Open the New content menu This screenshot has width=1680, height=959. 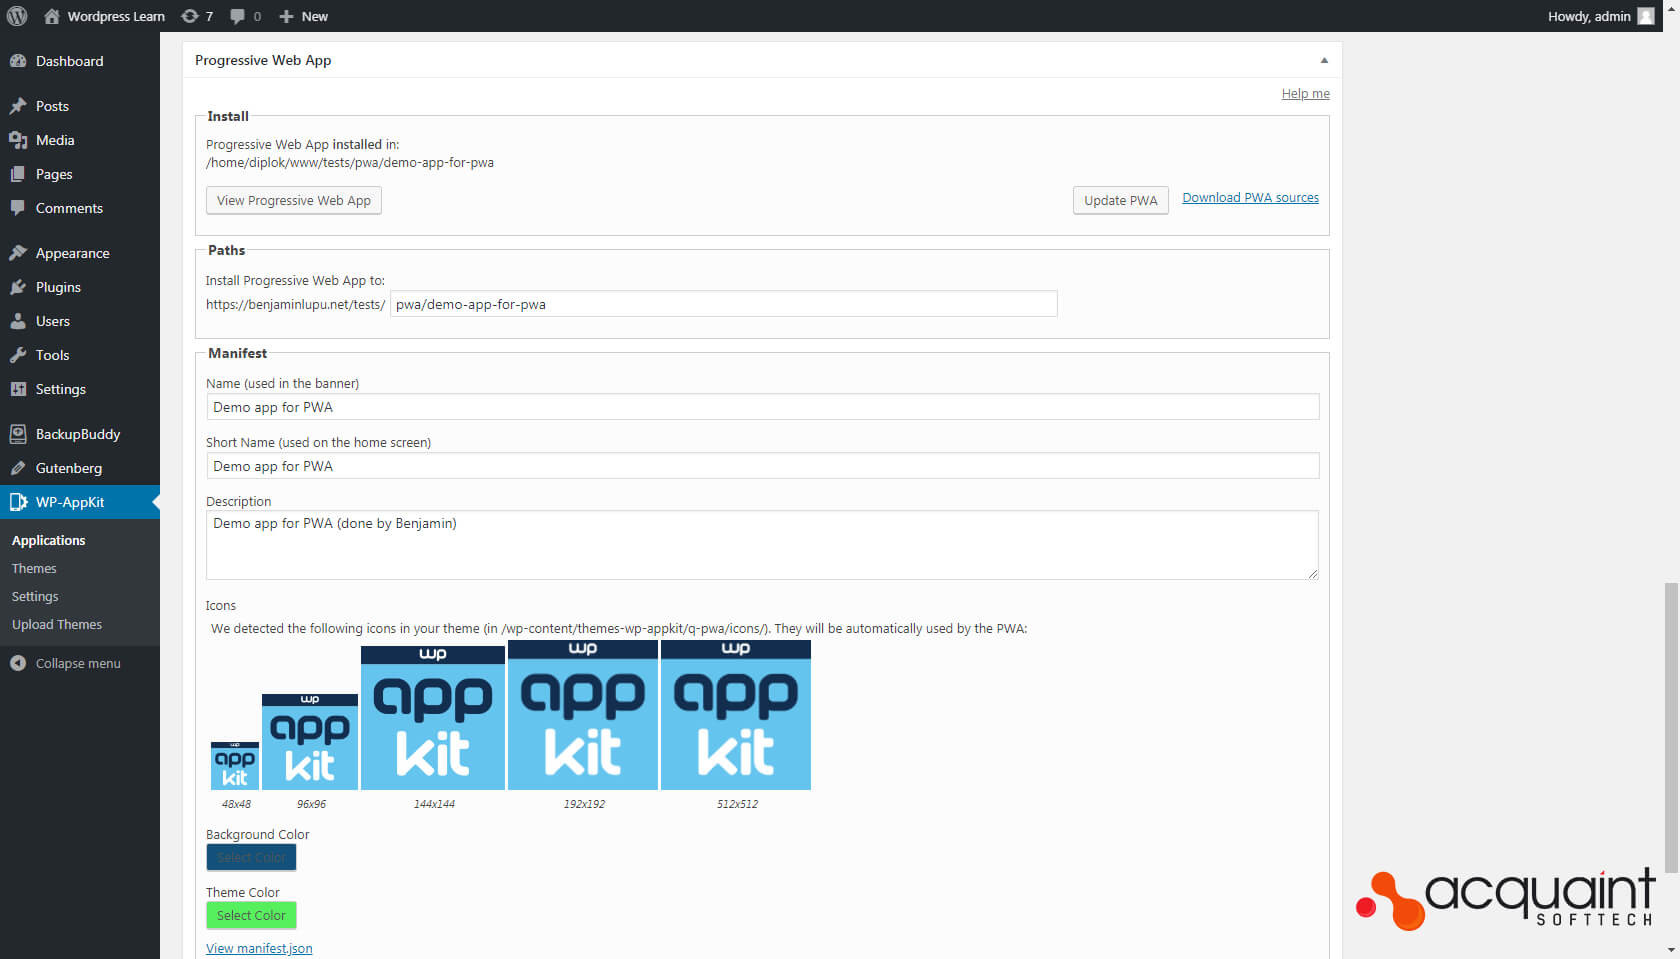click(x=304, y=16)
